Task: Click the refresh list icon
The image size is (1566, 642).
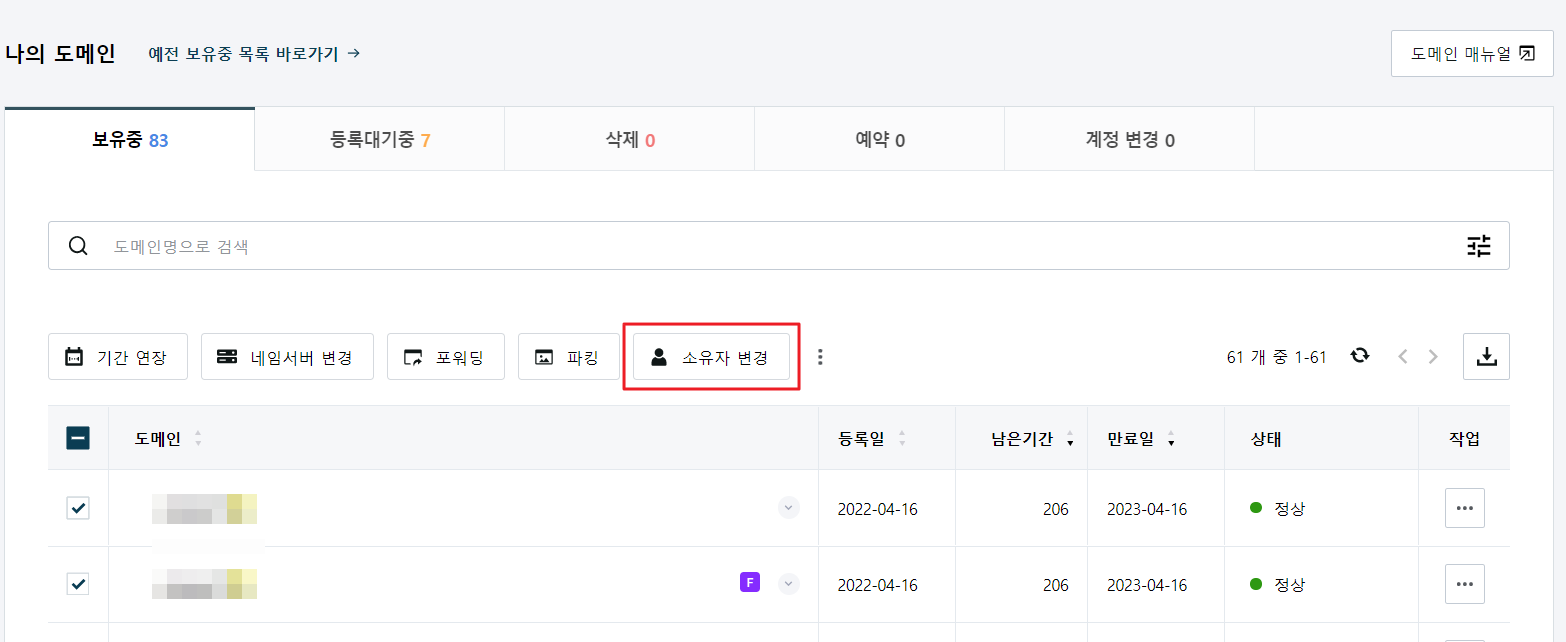Action: point(1360,356)
